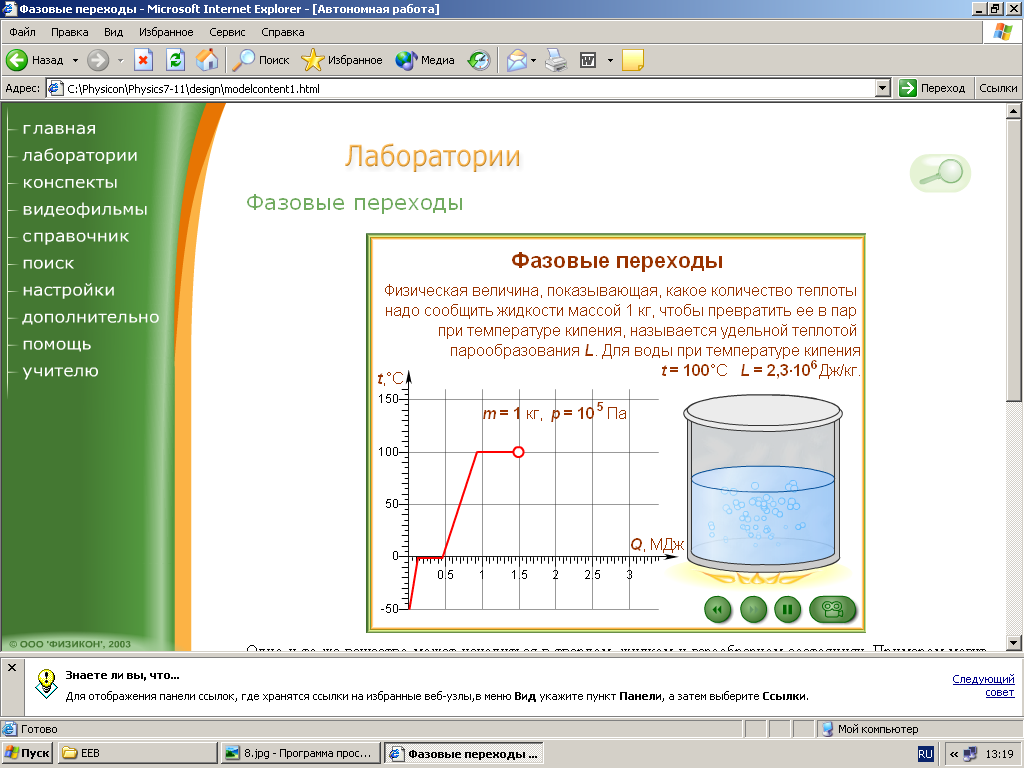Close the tip-of-the-day panel
Image resolution: width=1024 pixels, height=768 pixels.
coord(12,667)
